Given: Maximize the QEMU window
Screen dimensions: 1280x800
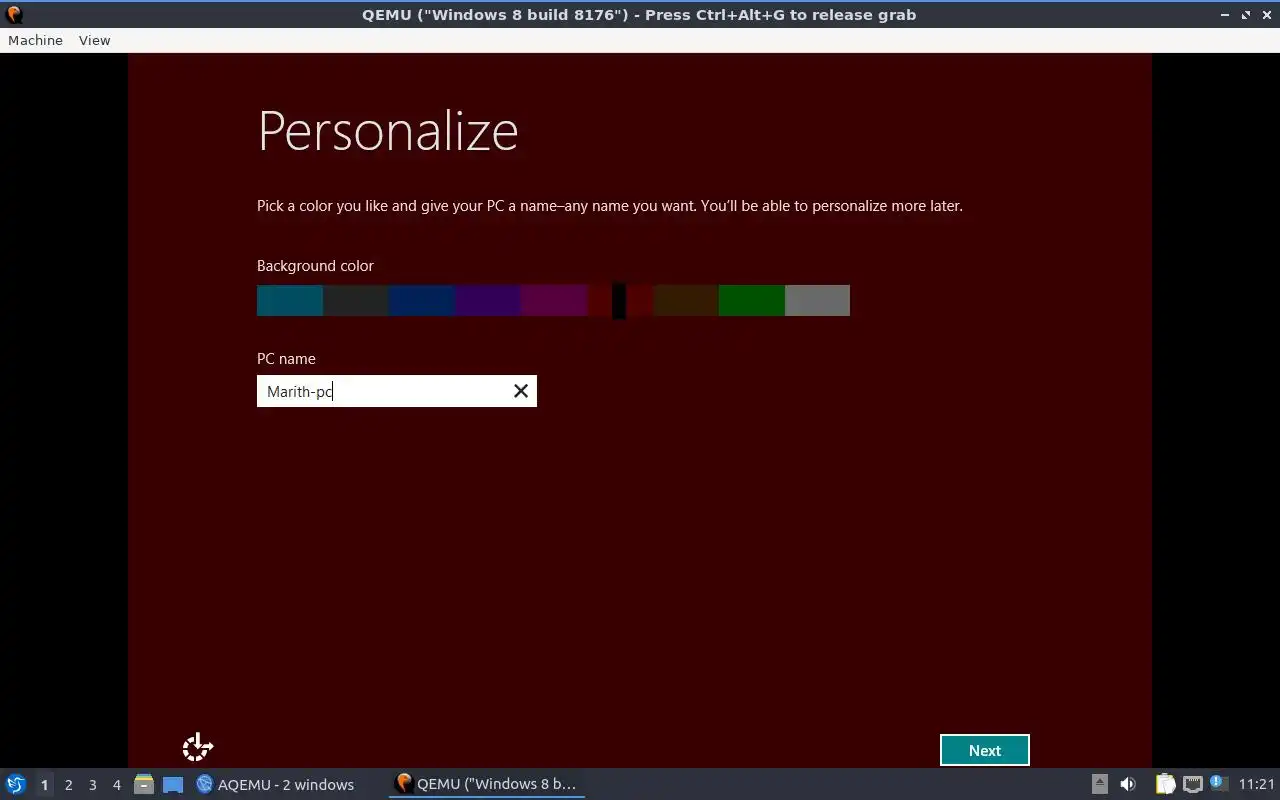Looking at the screenshot, I should [1246, 14].
